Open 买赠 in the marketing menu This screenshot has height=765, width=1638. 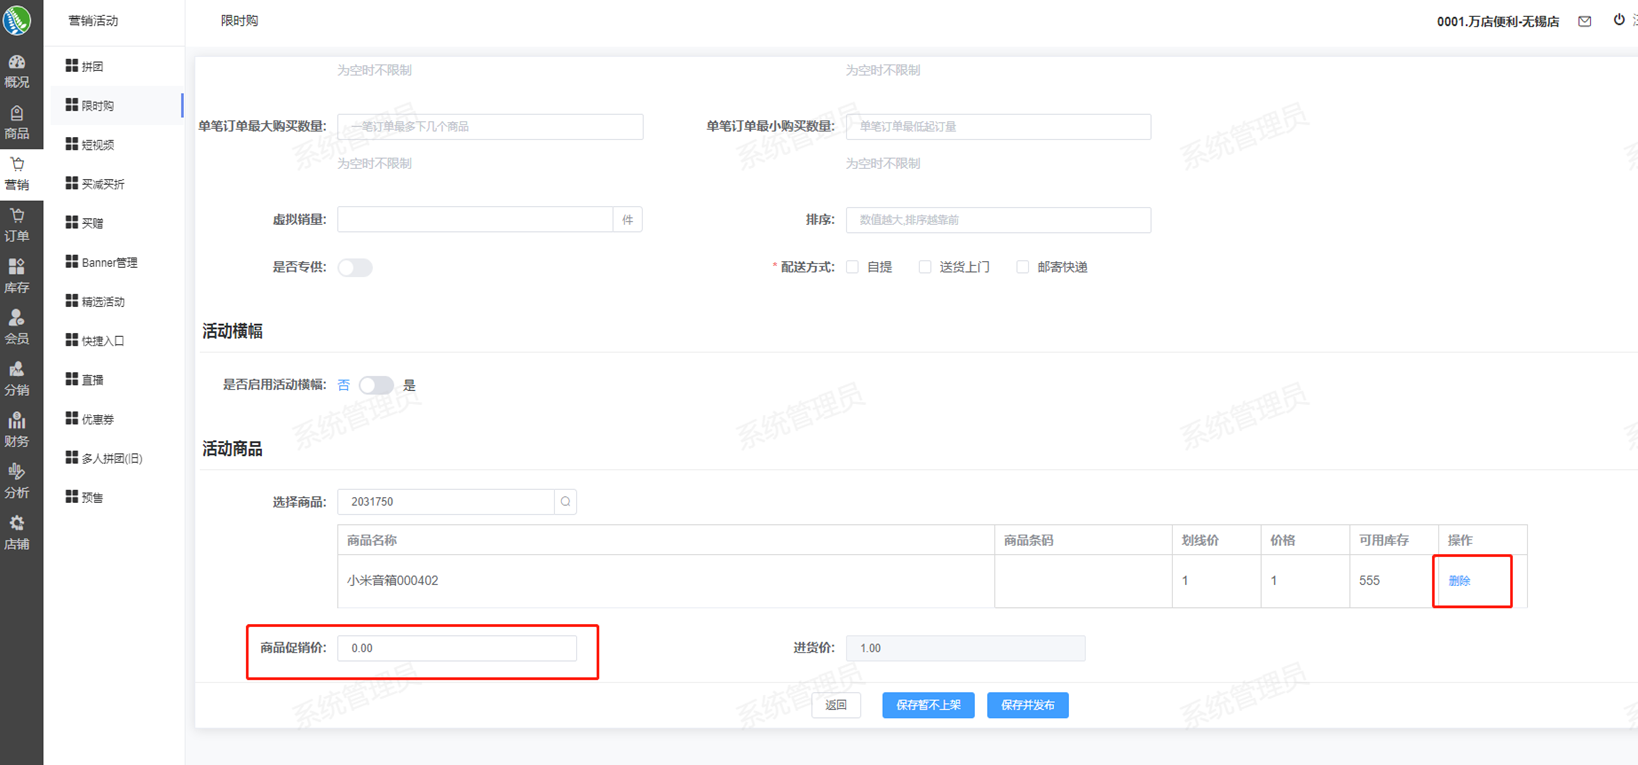click(x=116, y=223)
